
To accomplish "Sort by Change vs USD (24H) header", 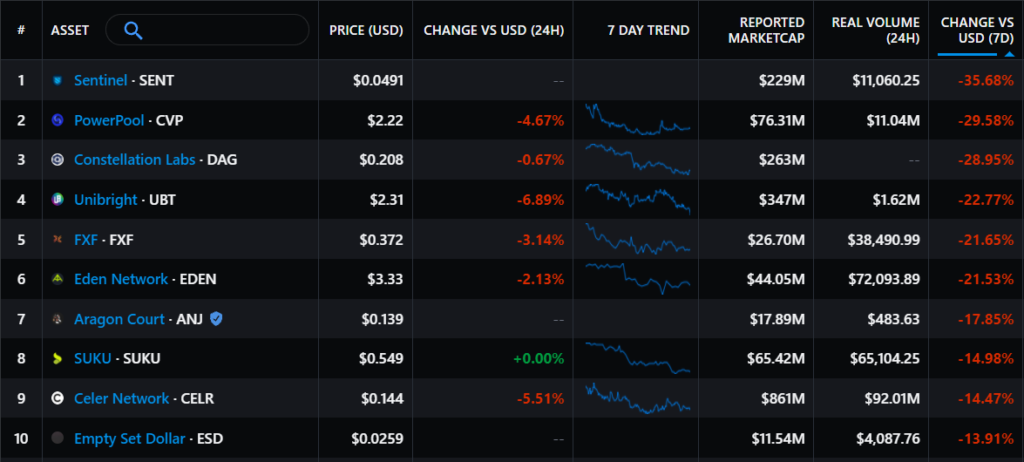I will pyautogui.click(x=494, y=30).
